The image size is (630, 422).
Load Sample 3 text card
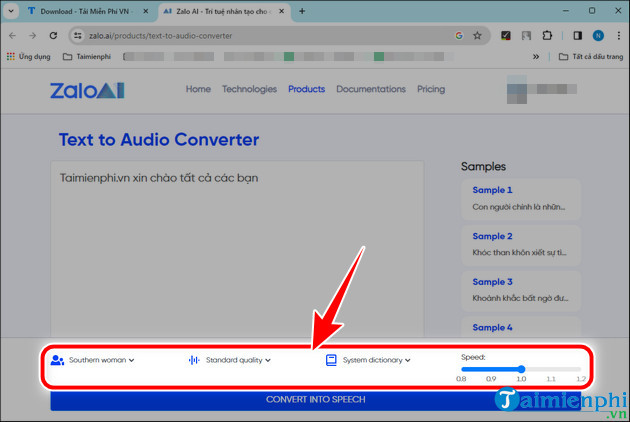(521, 291)
